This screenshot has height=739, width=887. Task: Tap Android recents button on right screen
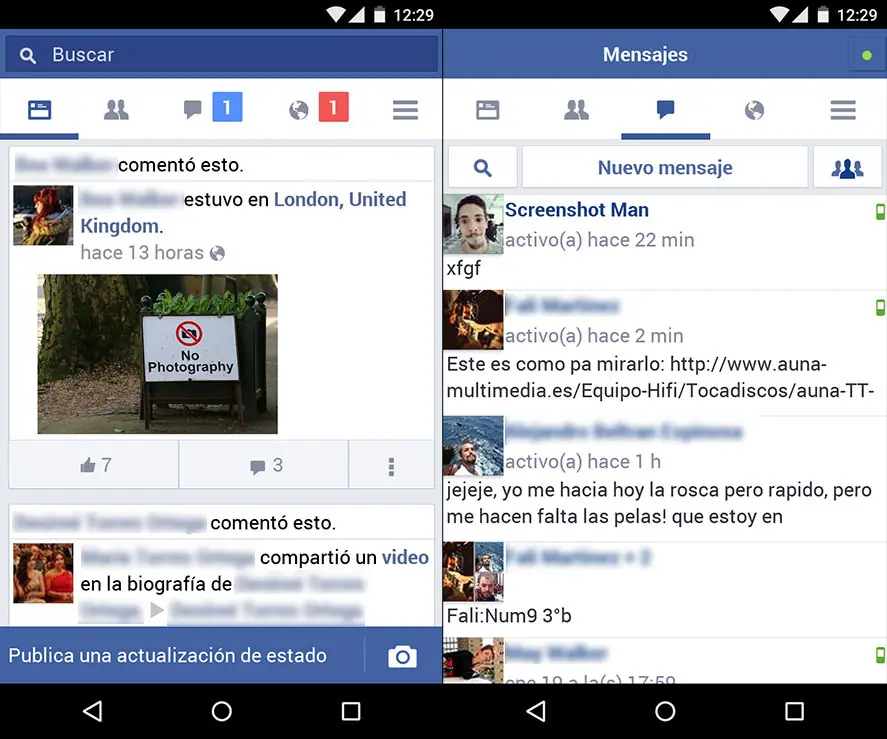tap(794, 711)
